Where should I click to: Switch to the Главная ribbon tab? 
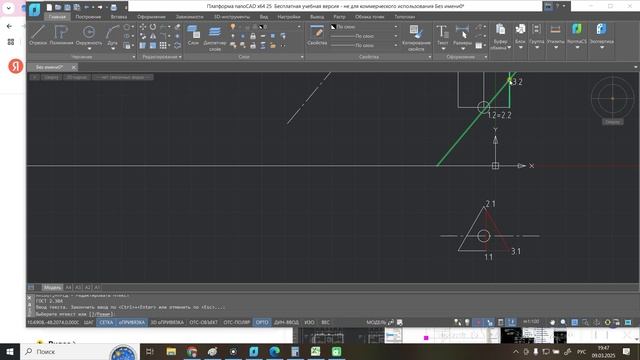point(57,17)
